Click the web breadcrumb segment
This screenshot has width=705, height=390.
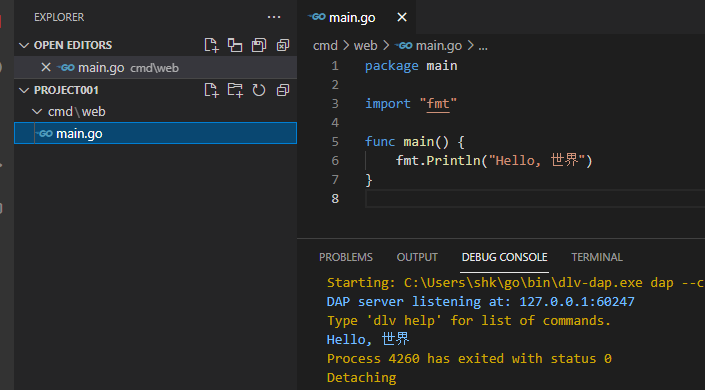tap(366, 45)
